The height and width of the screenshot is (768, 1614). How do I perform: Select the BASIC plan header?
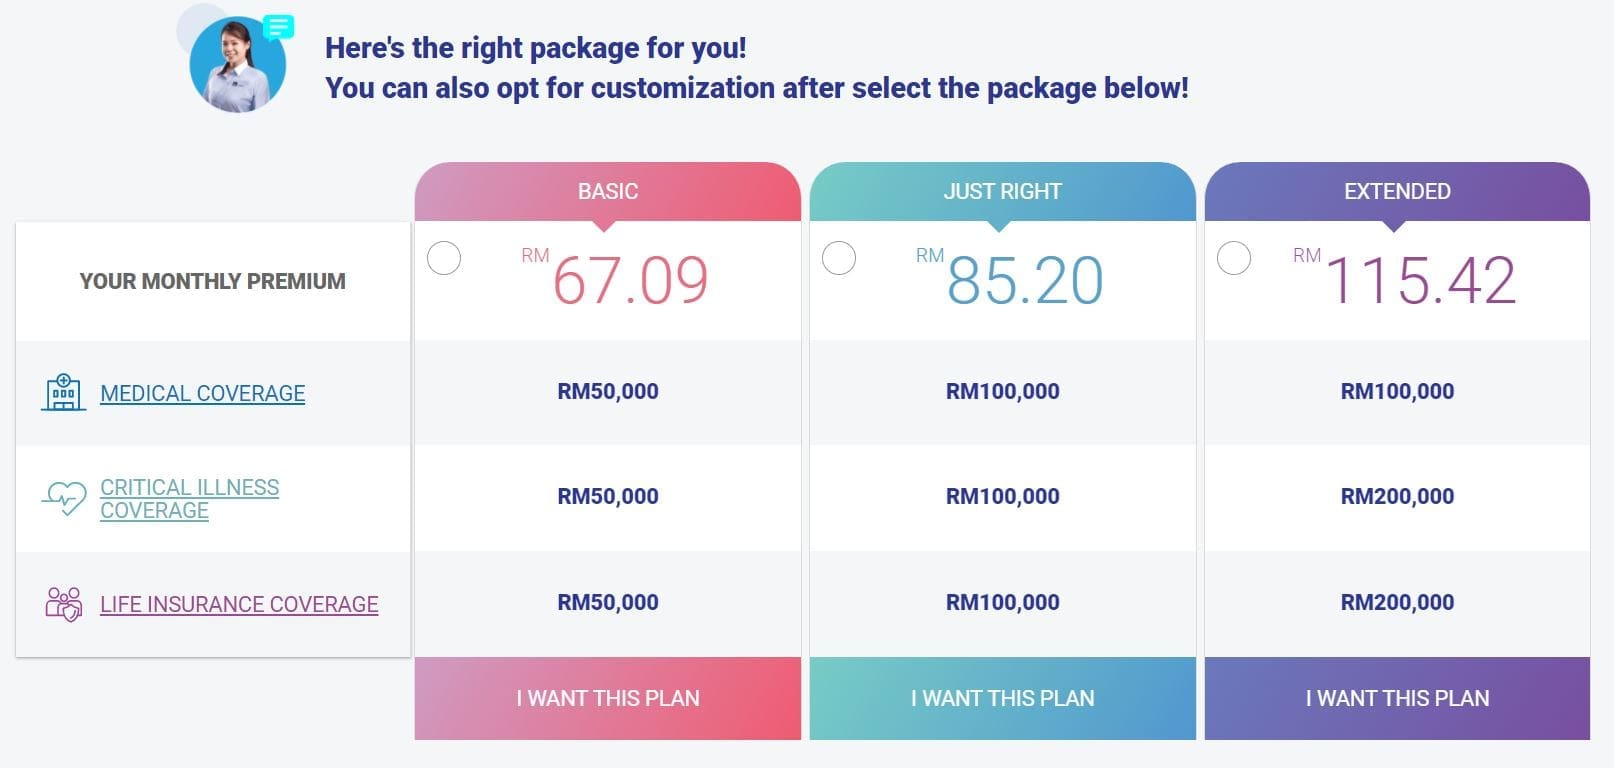[607, 190]
